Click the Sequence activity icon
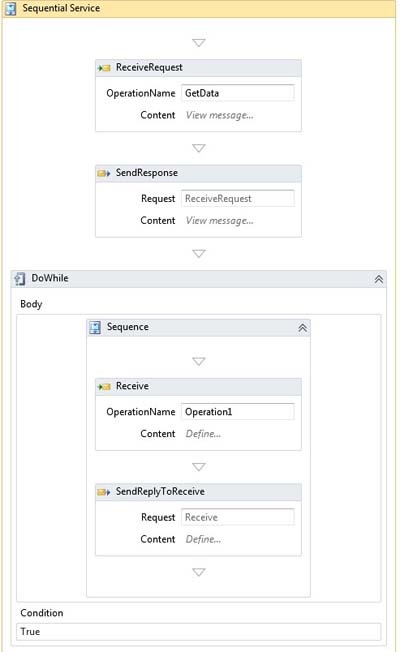This screenshot has height=652, width=400. click(x=95, y=328)
